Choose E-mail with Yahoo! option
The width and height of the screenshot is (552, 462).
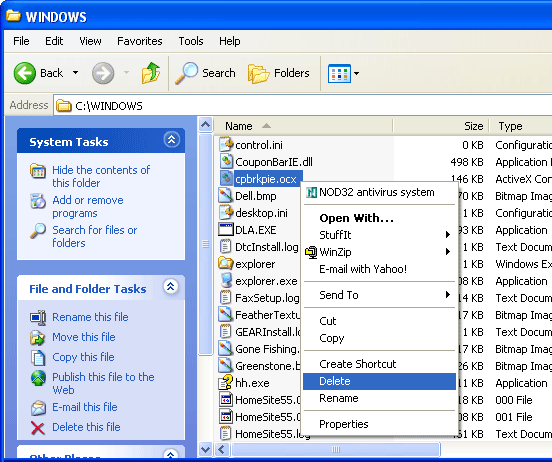(x=380, y=269)
